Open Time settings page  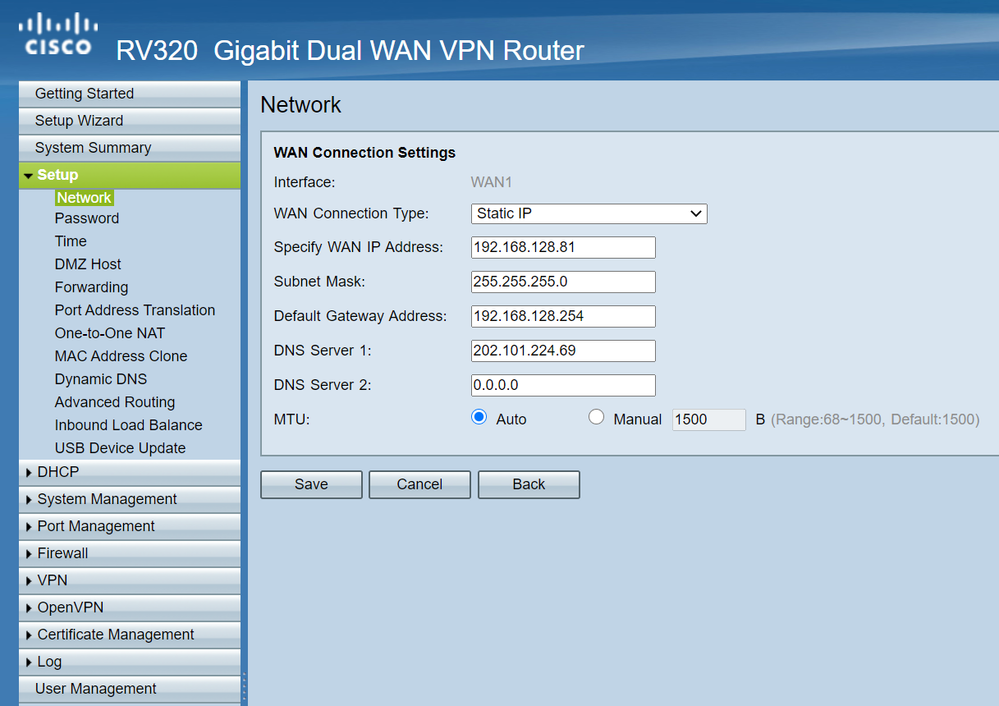point(71,241)
